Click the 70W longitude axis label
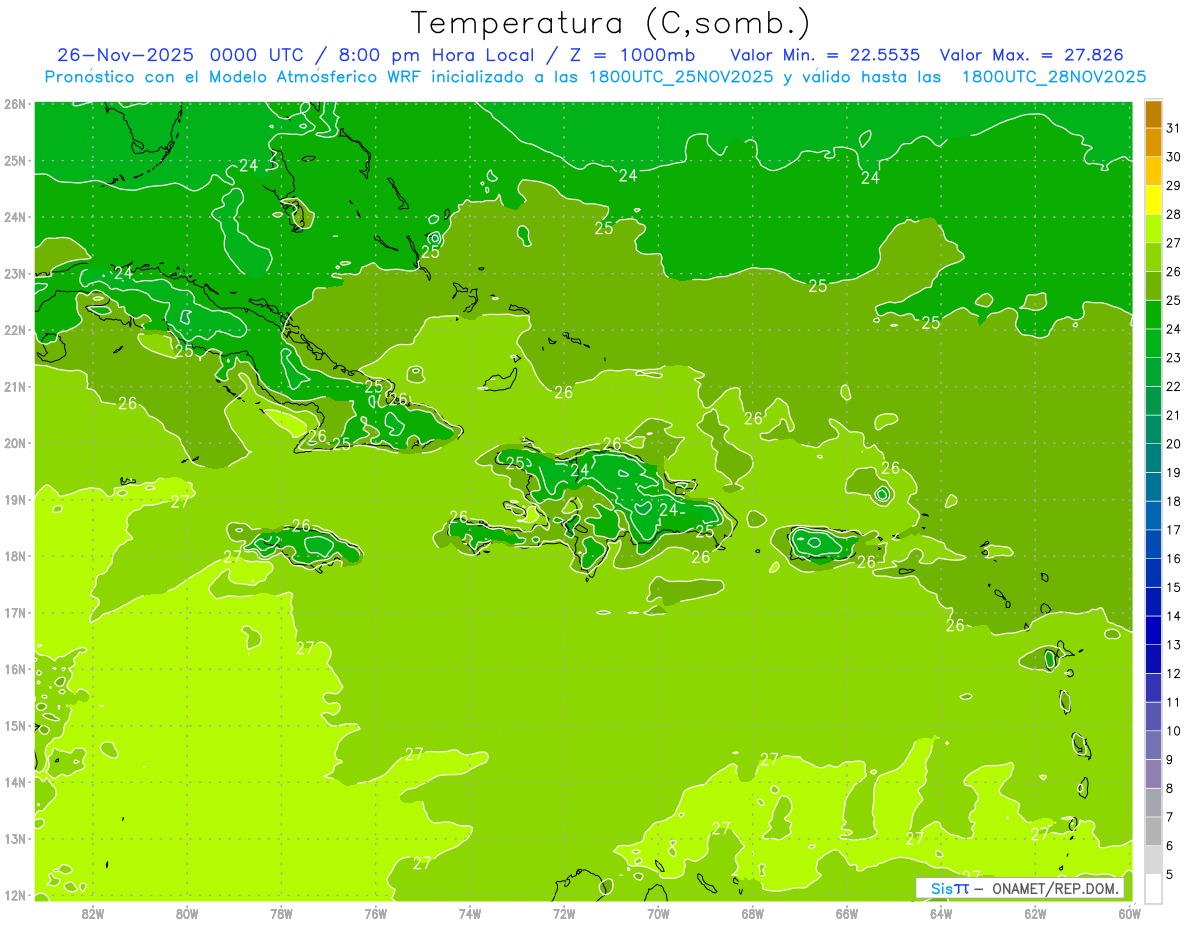The height and width of the screenshot is (927, 1200). 658,912
